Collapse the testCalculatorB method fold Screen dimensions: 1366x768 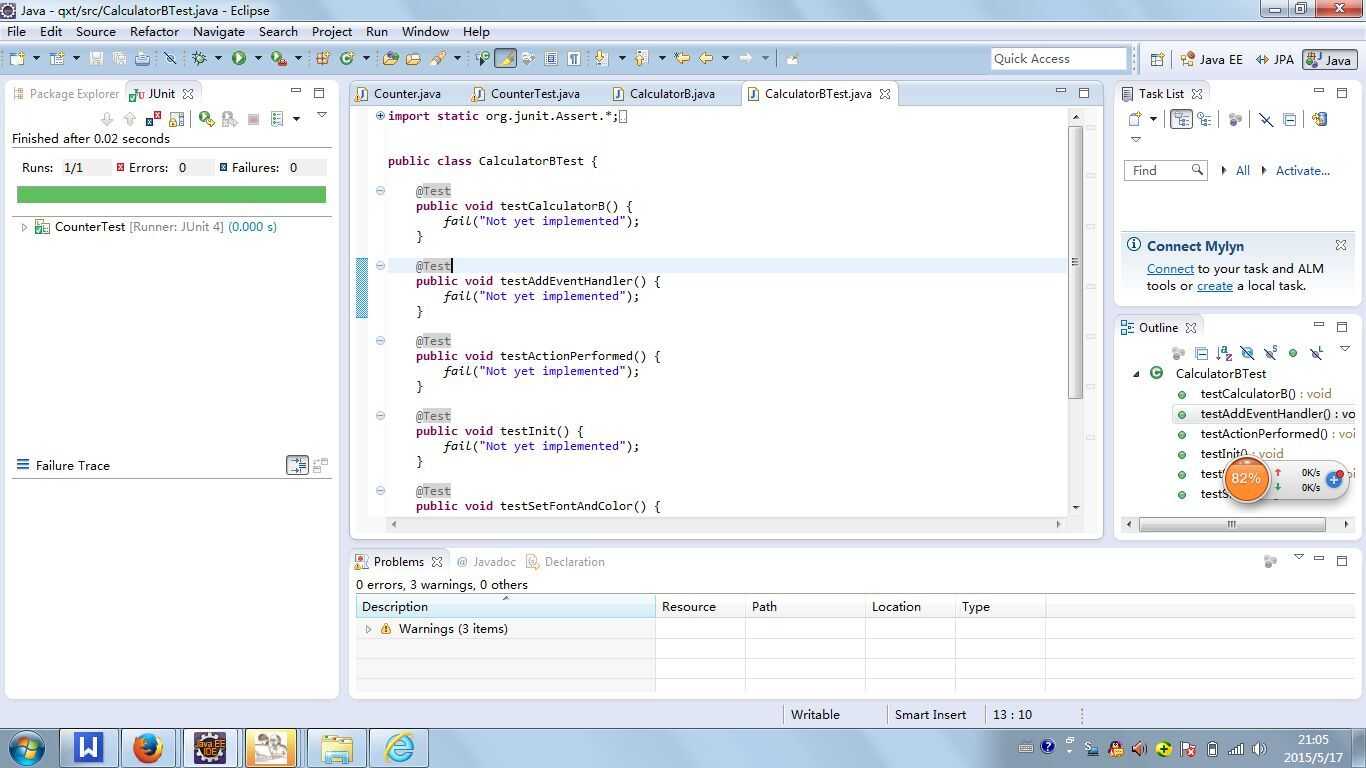pos(380,191)
